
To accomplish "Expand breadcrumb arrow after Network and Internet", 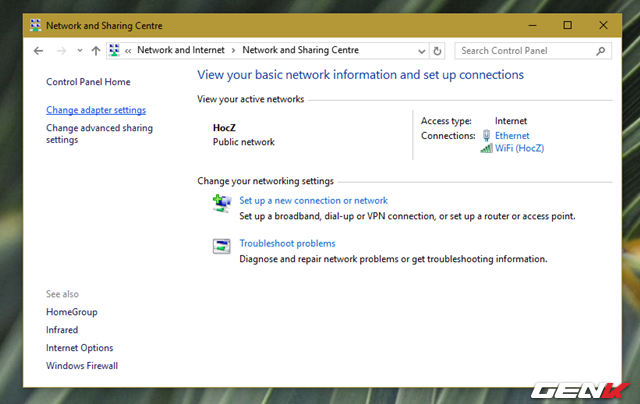I will (x=233, y=51).
